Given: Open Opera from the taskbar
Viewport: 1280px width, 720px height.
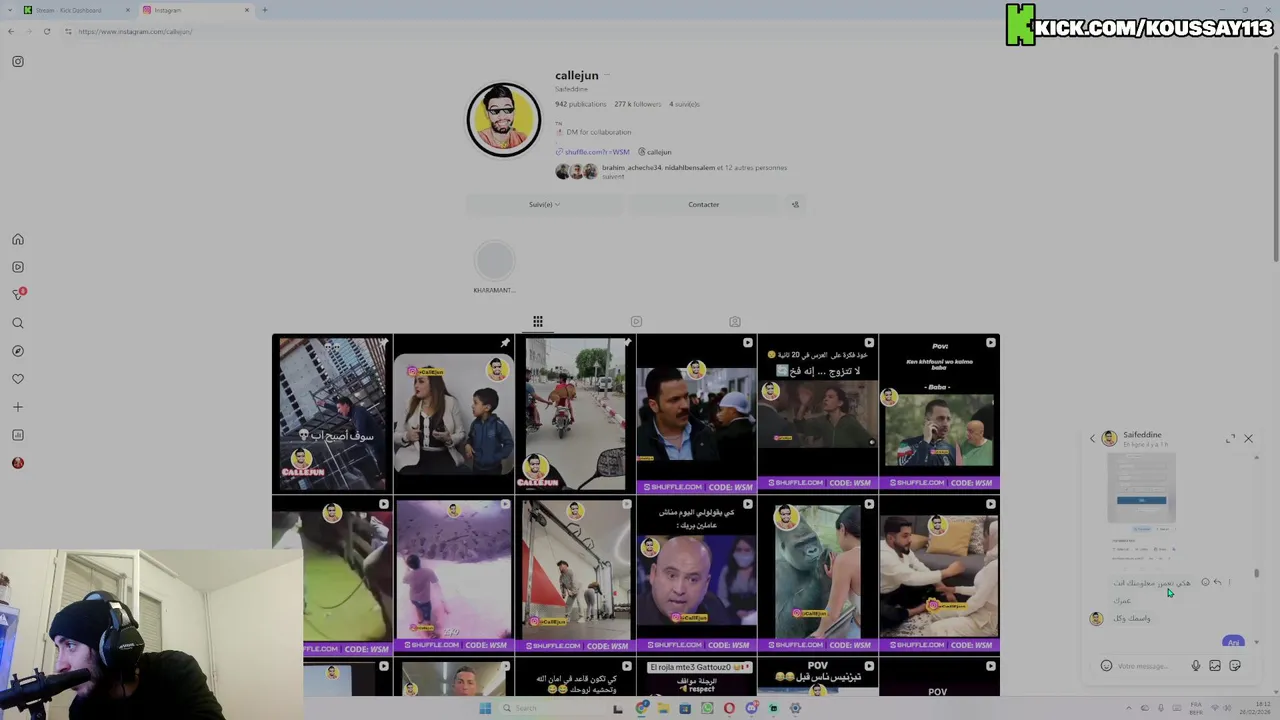Looking at the screenshot, I should (x=729, y=708).
